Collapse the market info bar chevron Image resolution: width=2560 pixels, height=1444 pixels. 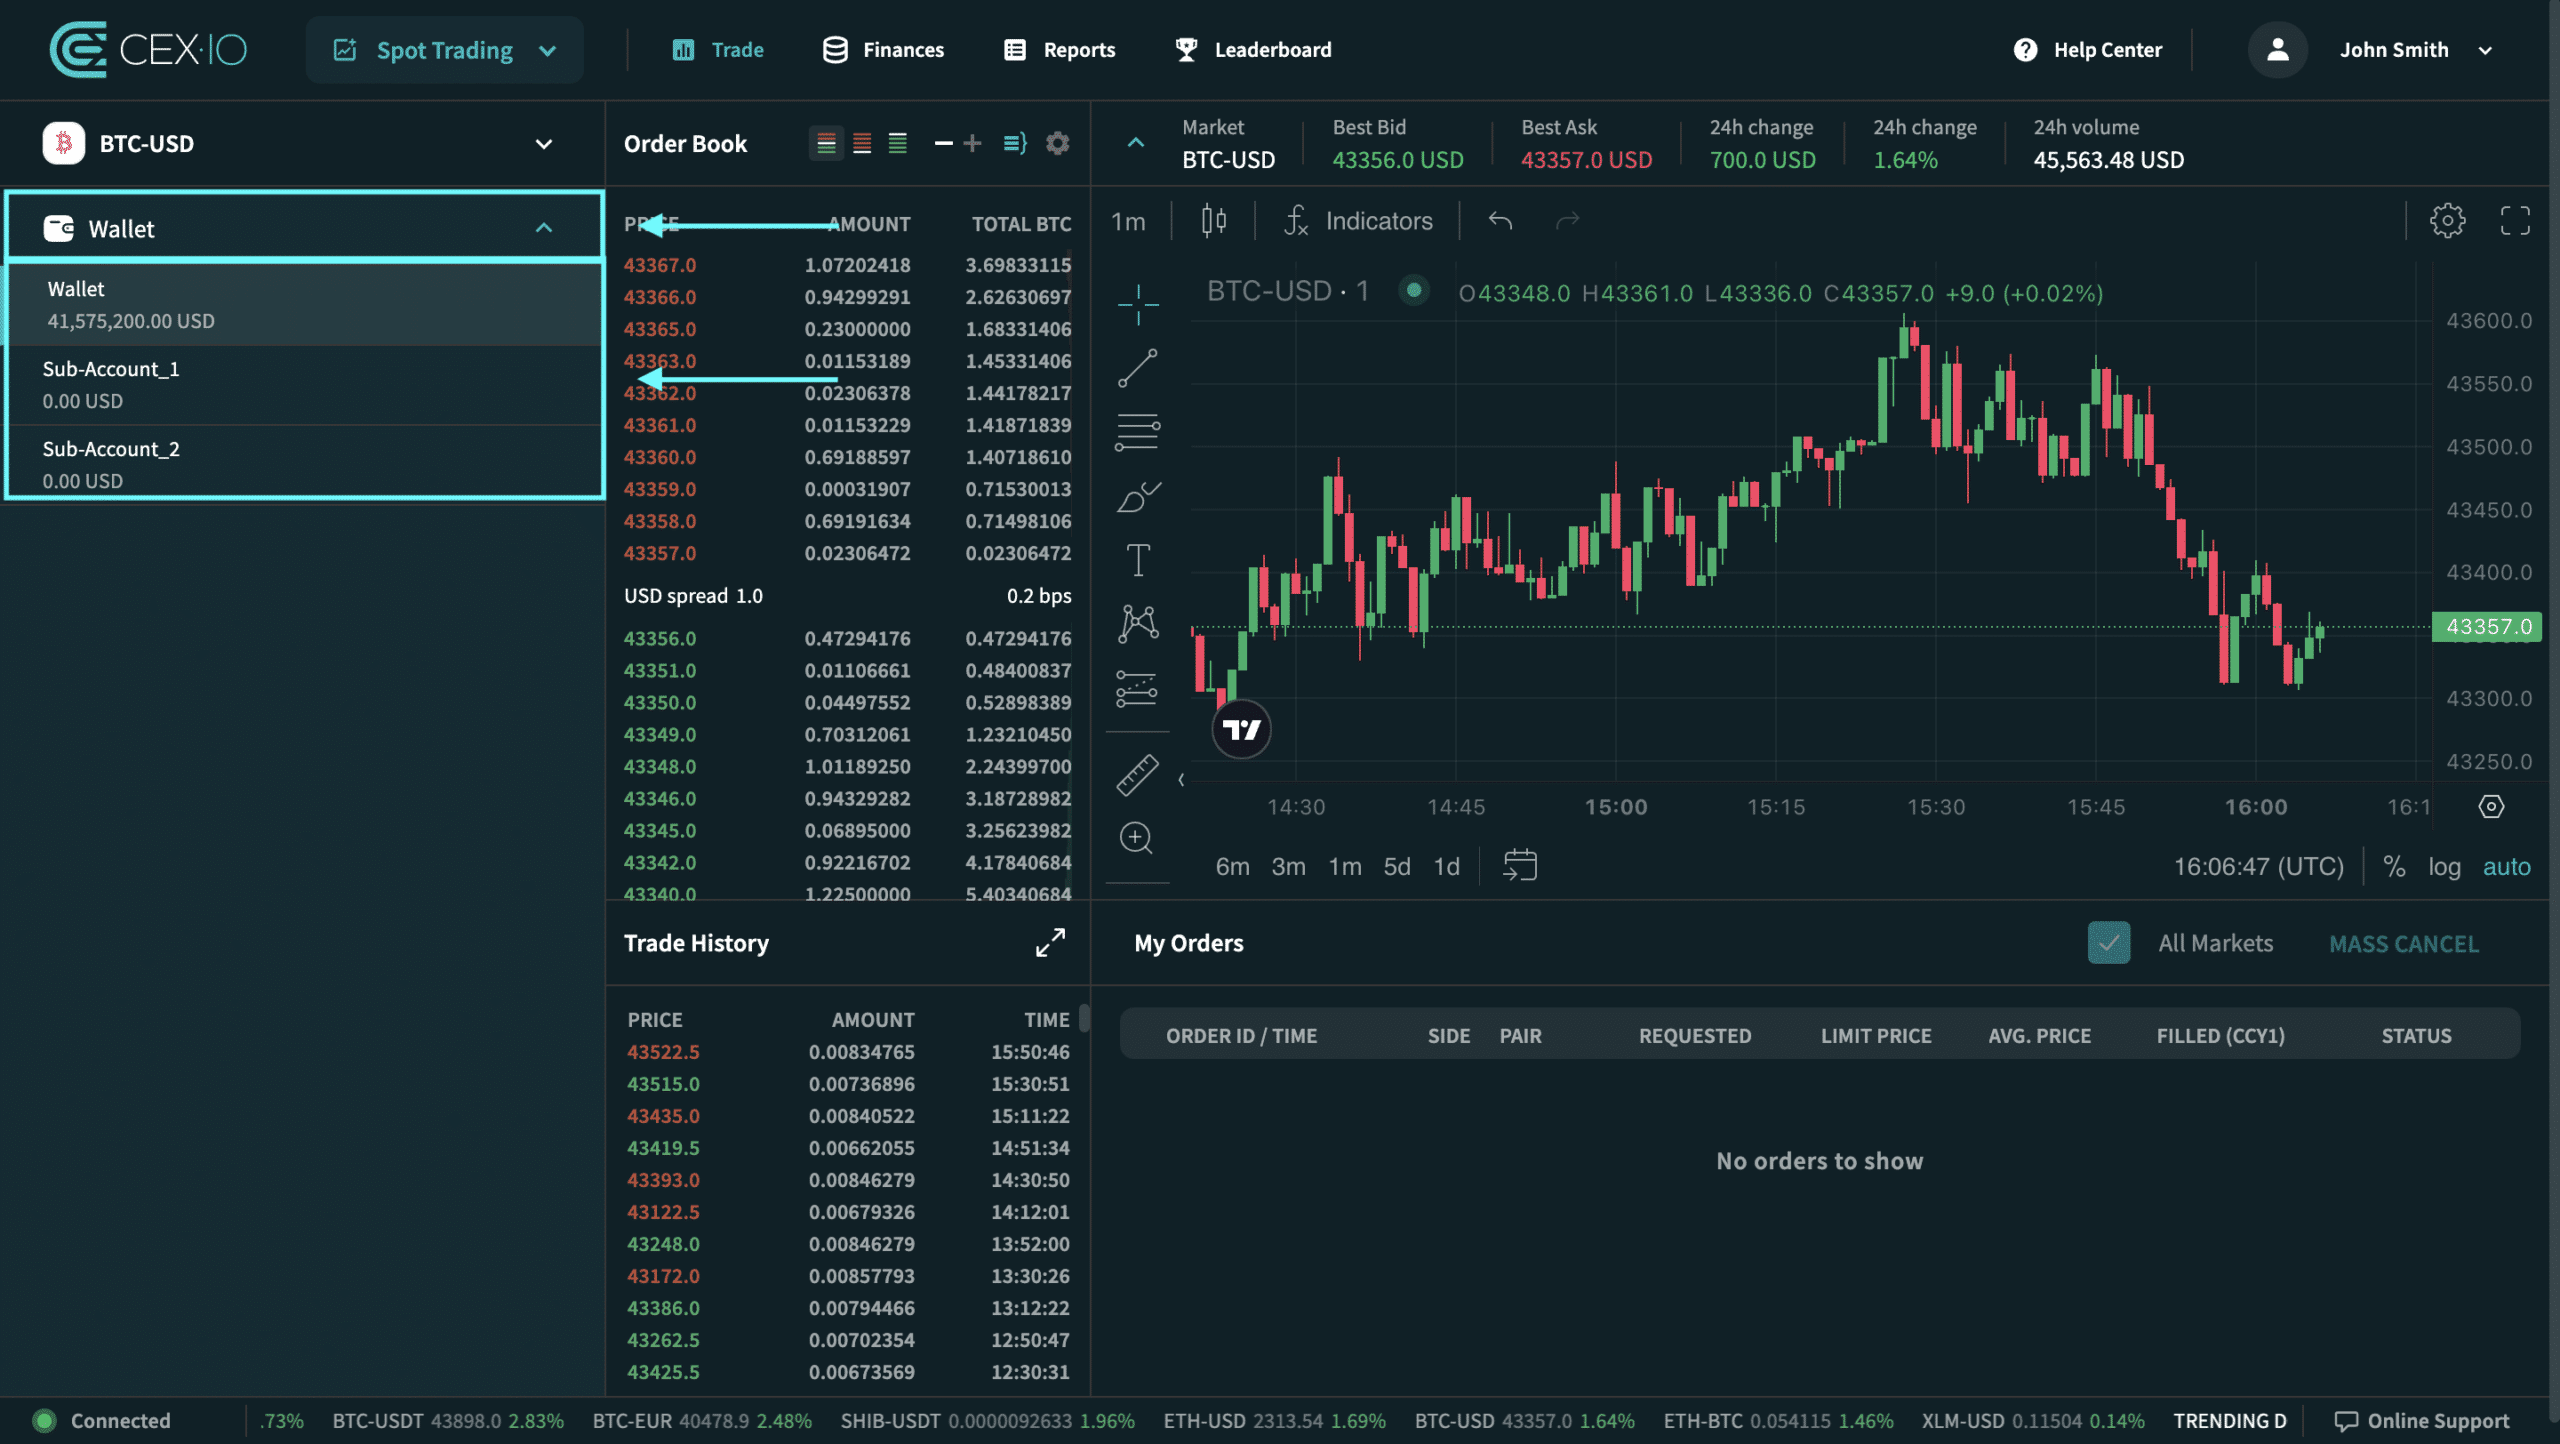point(1136,143)
